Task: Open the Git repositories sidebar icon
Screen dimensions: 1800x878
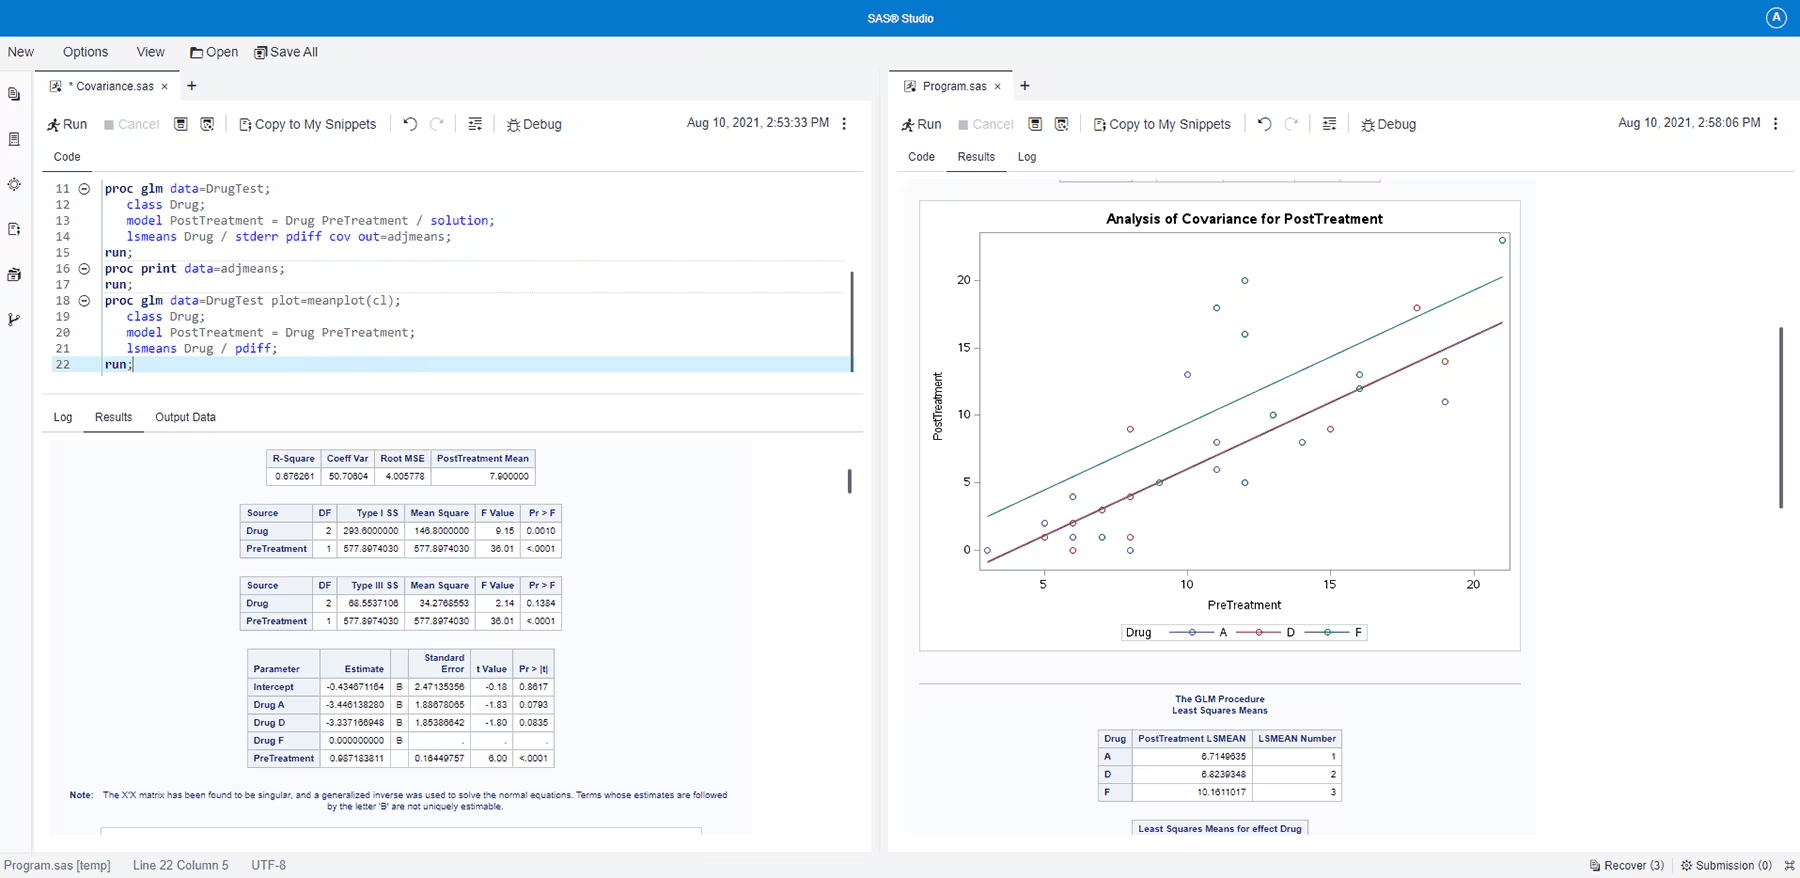Action: [x=14, y=320]
